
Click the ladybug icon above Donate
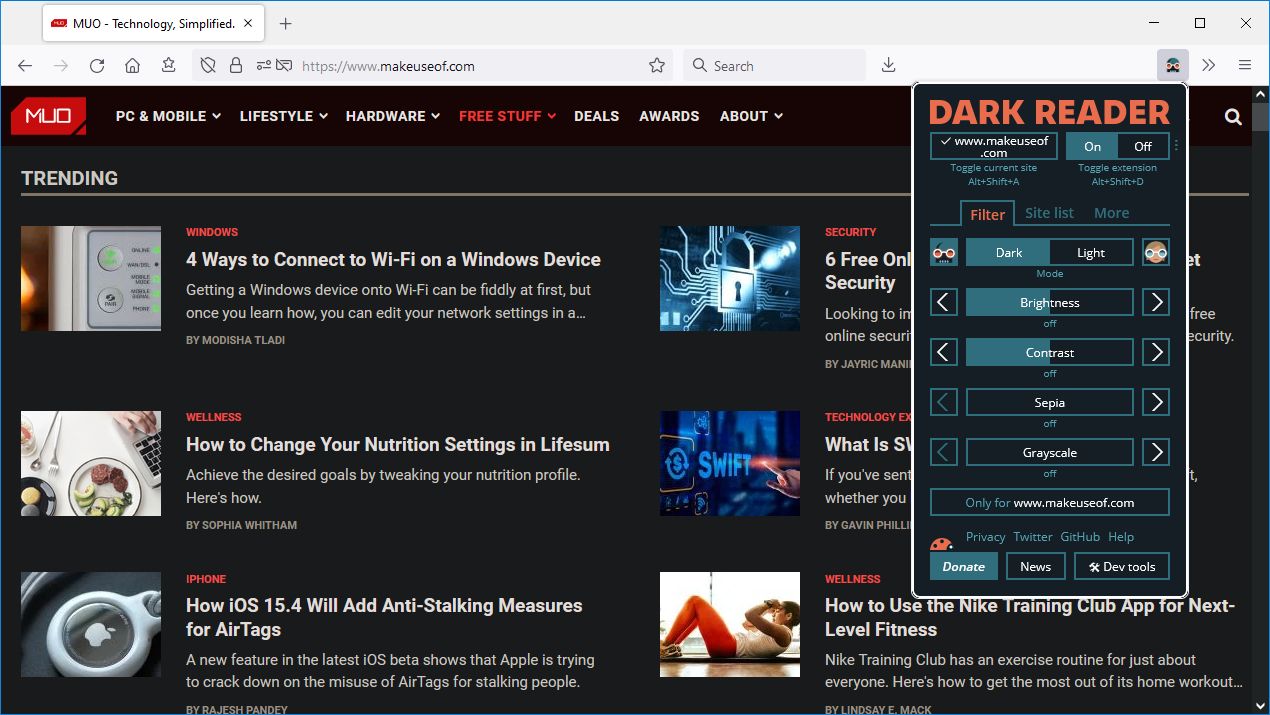(940, 543)
